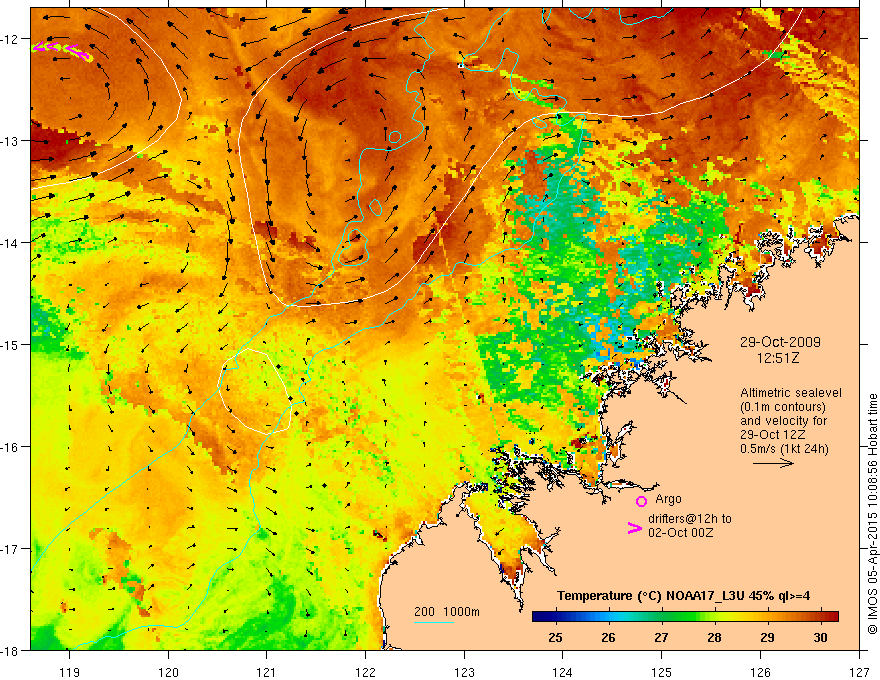Image resolution: width=880 pixels, height=680 pixels.
Task: Click the 'drifters@12h to' legend text
Action: click(x=690, y=518)
